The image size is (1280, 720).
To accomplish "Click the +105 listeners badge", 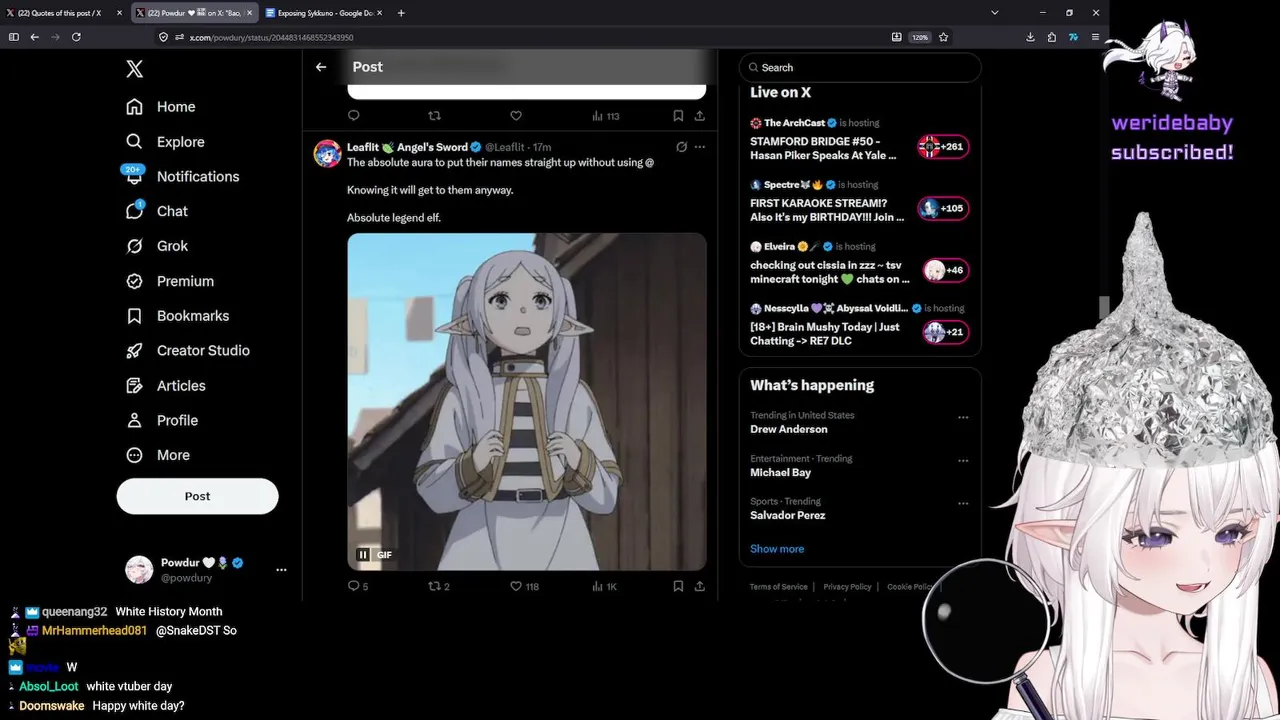I will point(943,209).
